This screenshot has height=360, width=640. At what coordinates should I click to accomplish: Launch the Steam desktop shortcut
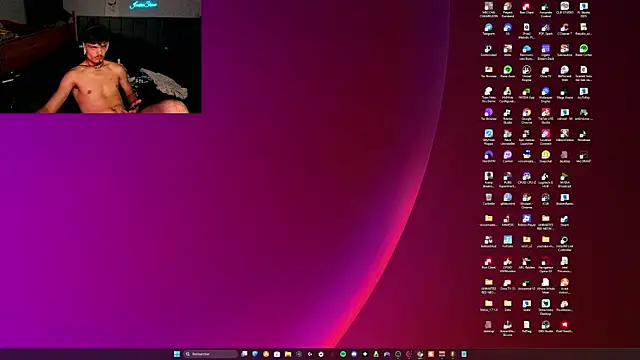564,220
